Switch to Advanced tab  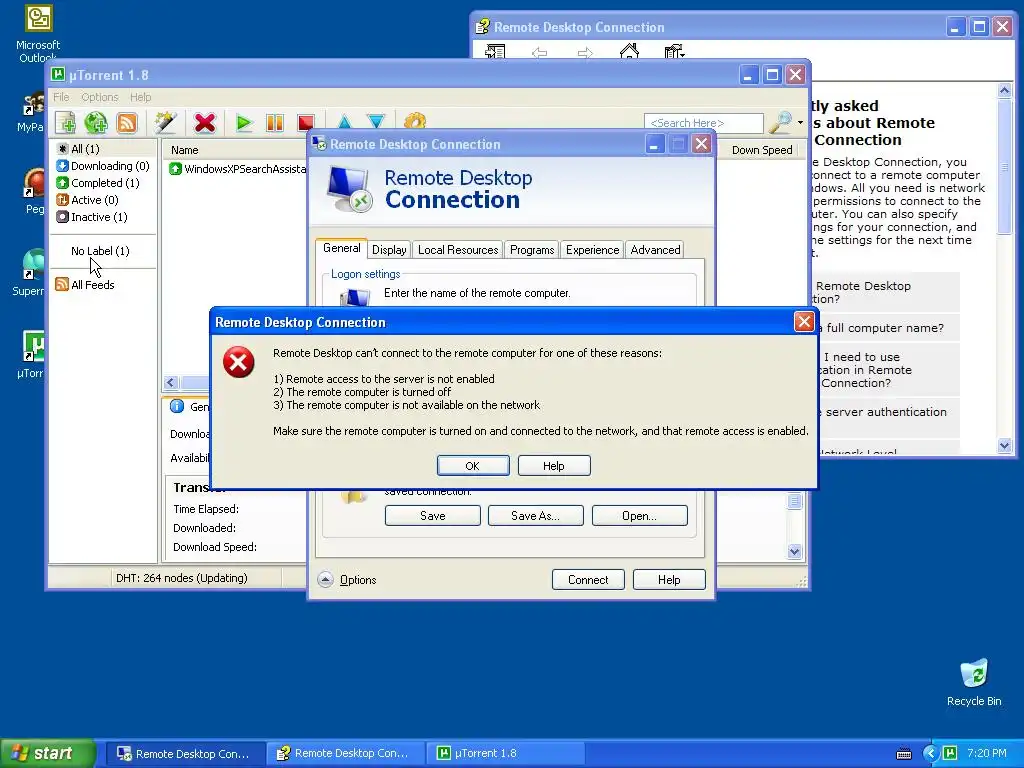pos(655,249)
